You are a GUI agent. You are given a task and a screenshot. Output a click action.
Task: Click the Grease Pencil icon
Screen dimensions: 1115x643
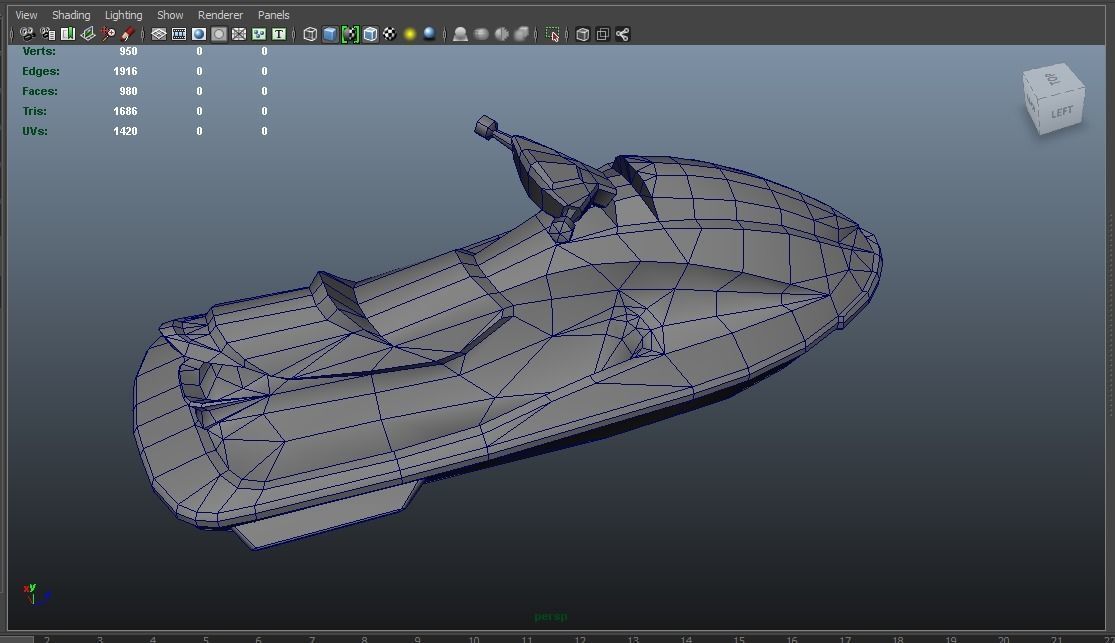coord(127,34)
